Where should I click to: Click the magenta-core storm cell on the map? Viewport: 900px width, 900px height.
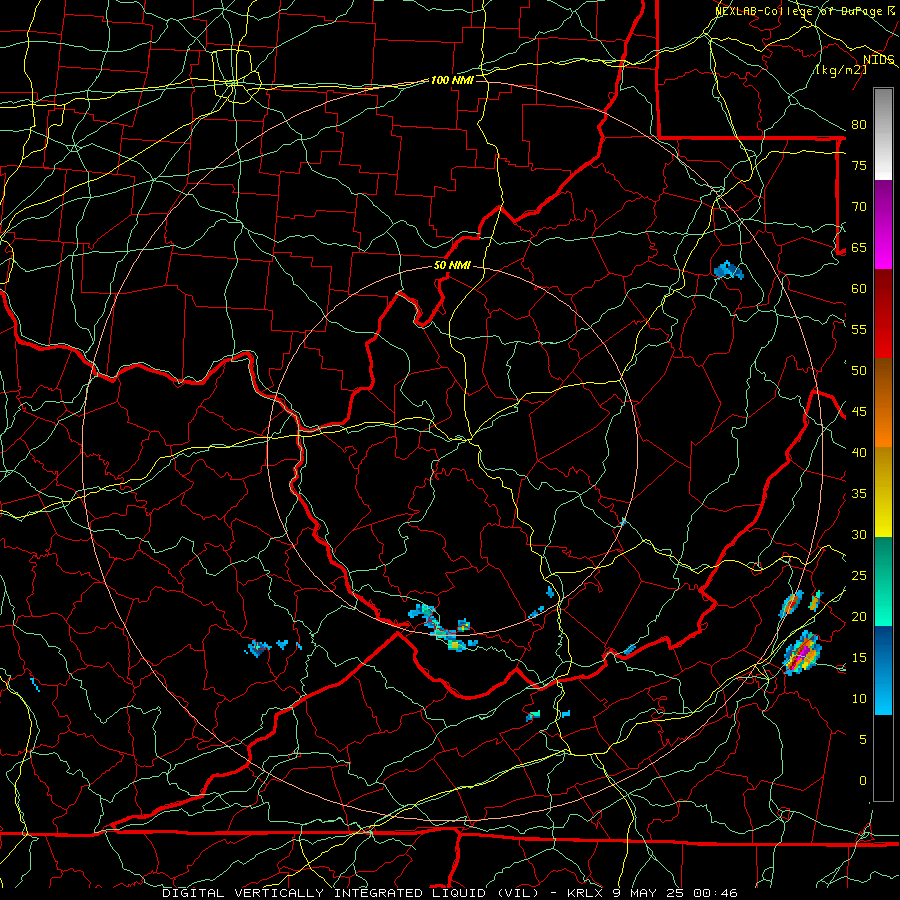click(803, 653)
